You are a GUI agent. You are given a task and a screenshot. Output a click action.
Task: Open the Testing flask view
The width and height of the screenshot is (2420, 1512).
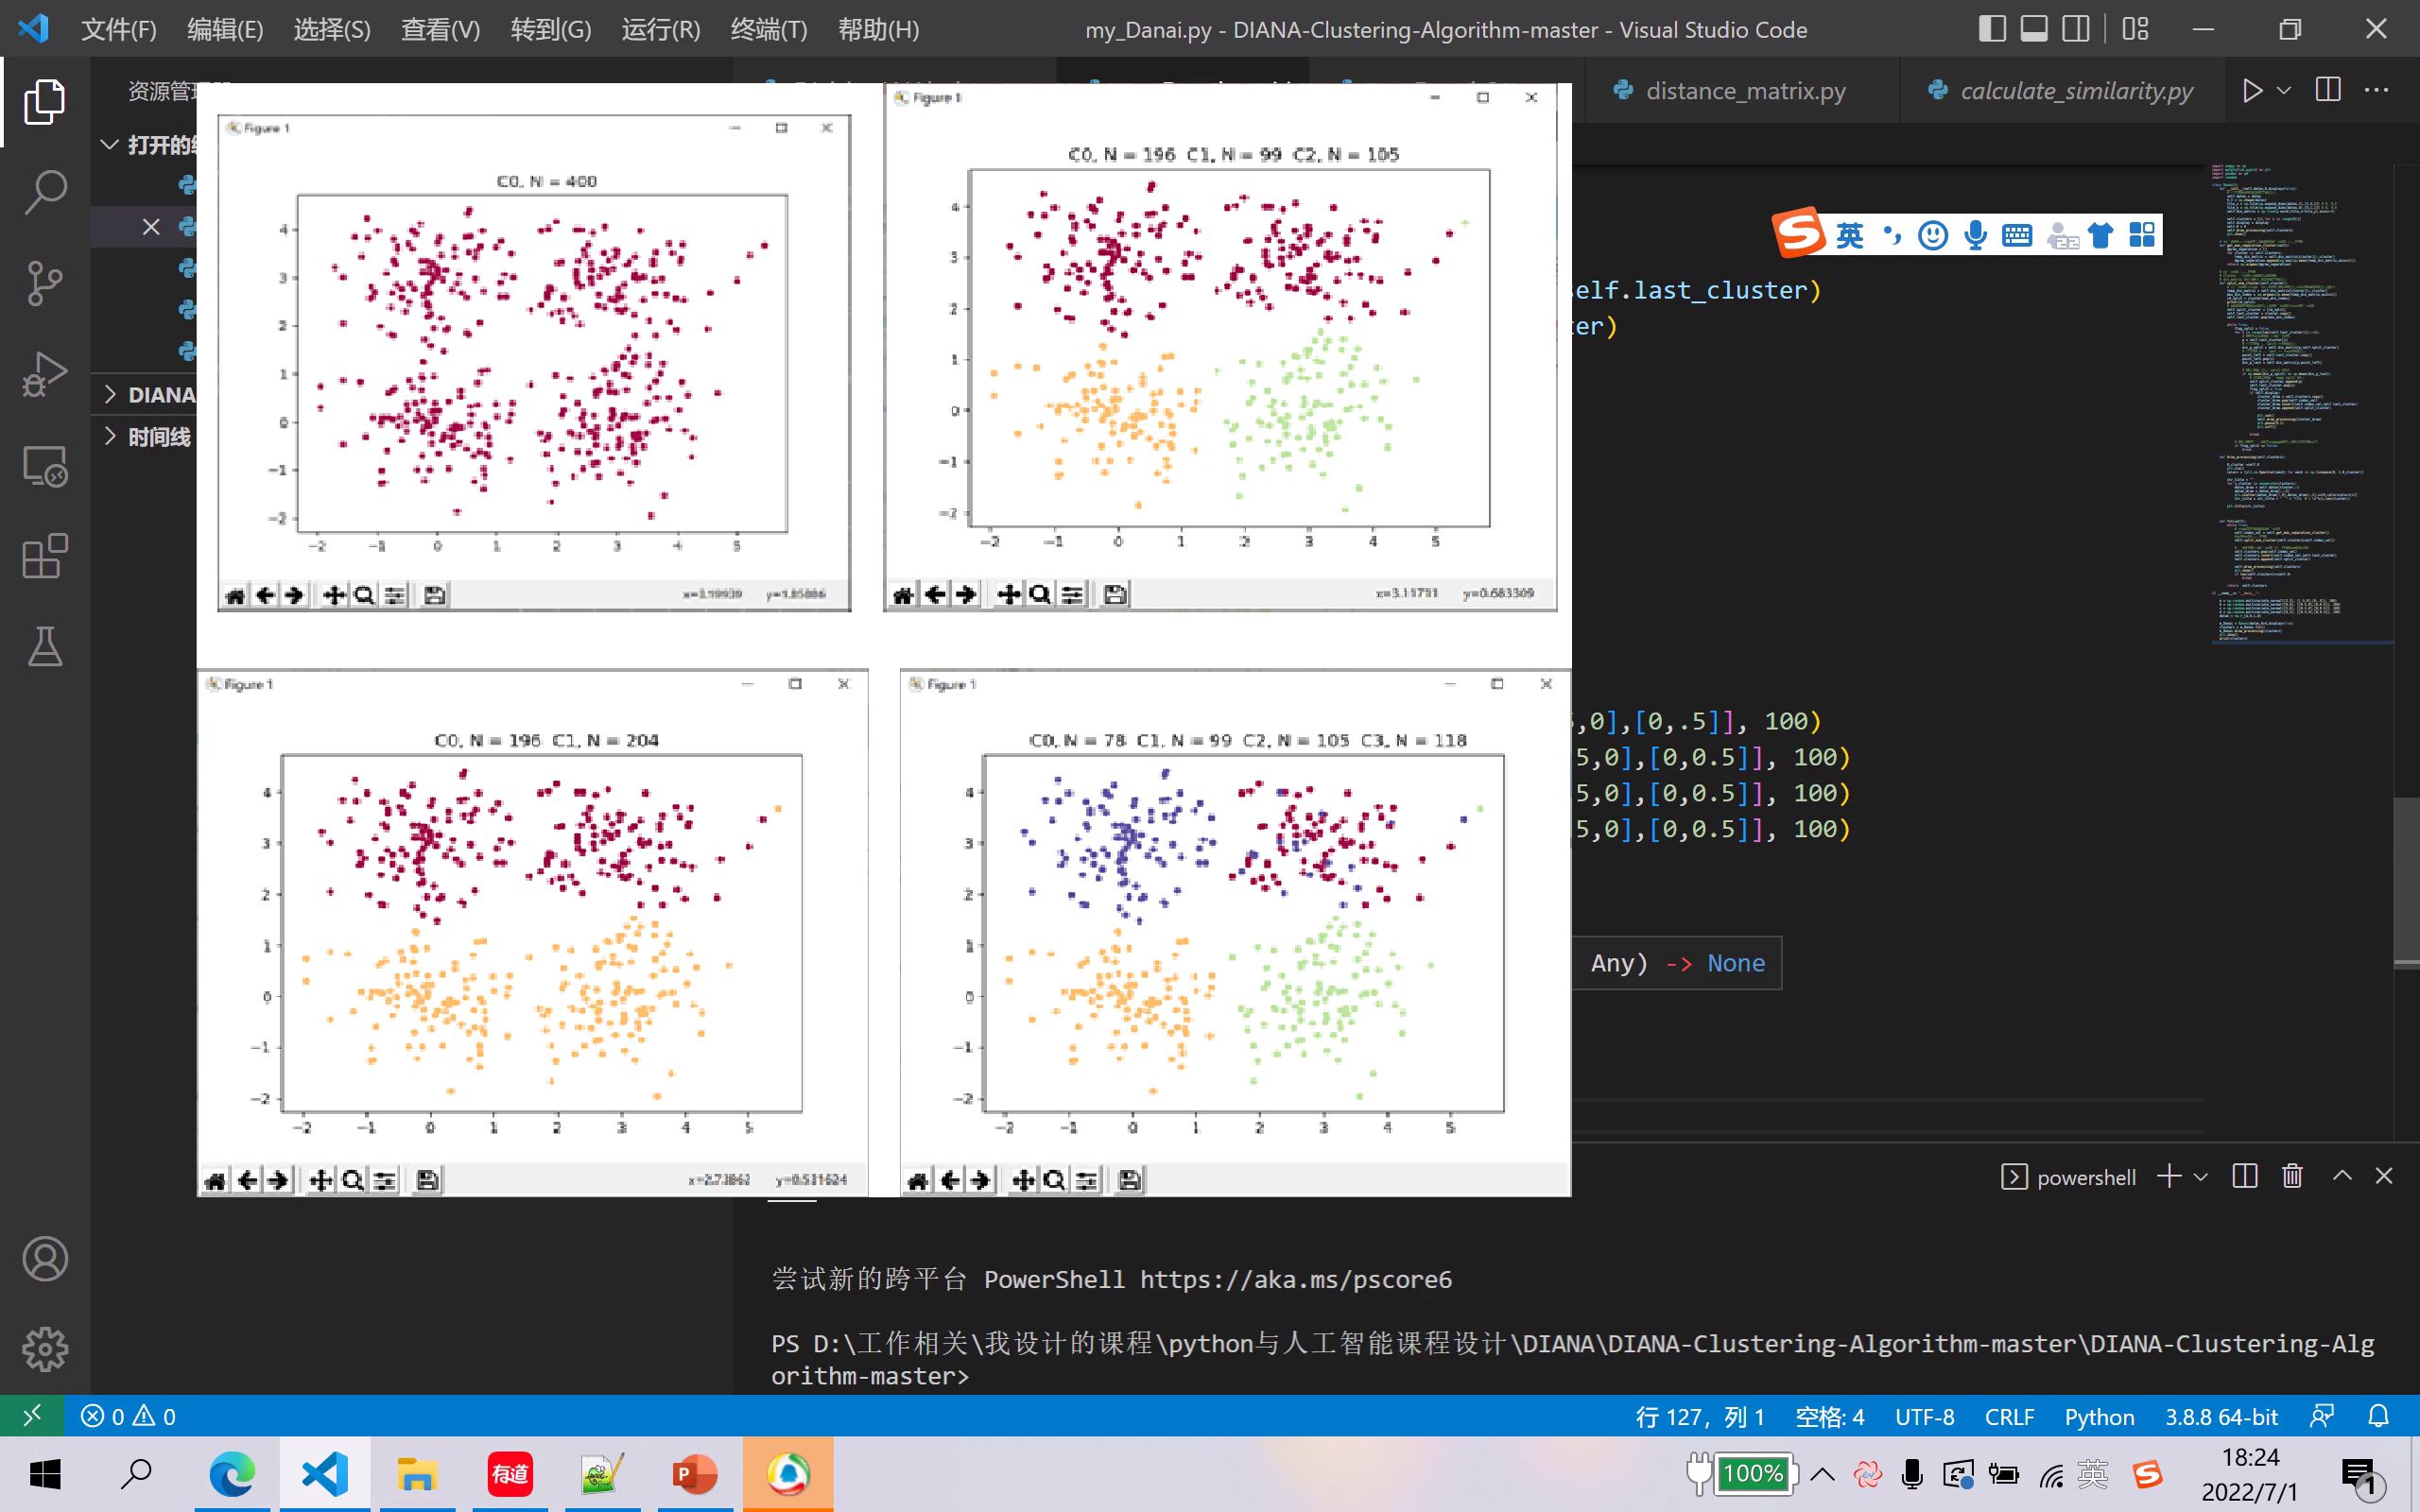pyautogui.click(x=45, y=647)
